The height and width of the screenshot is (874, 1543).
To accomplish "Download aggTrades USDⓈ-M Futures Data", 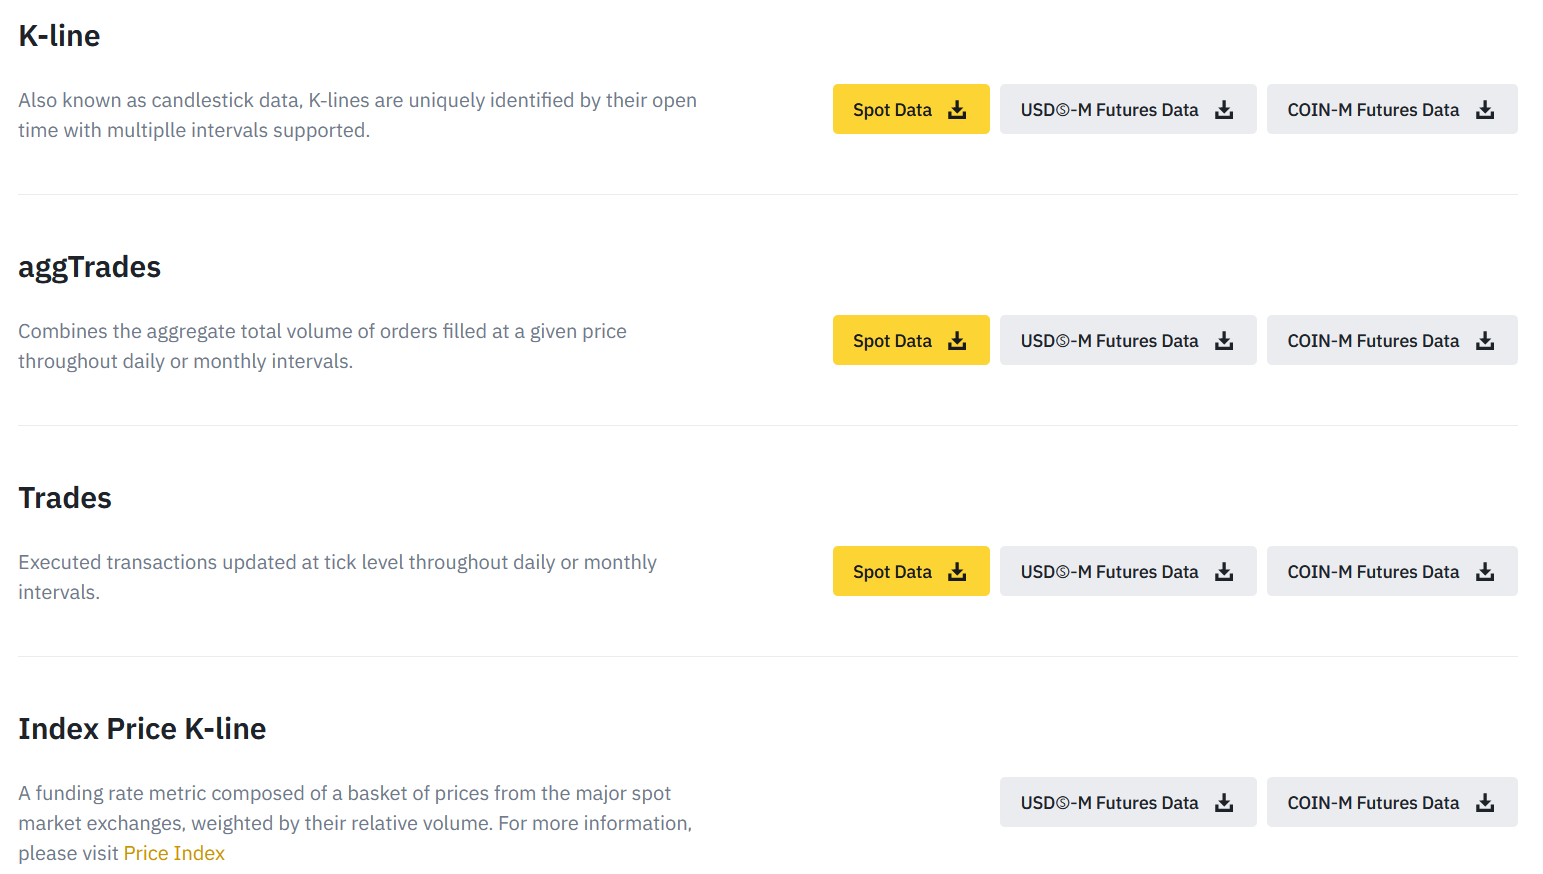I will pyautogui.click(x=1128, y=340).
